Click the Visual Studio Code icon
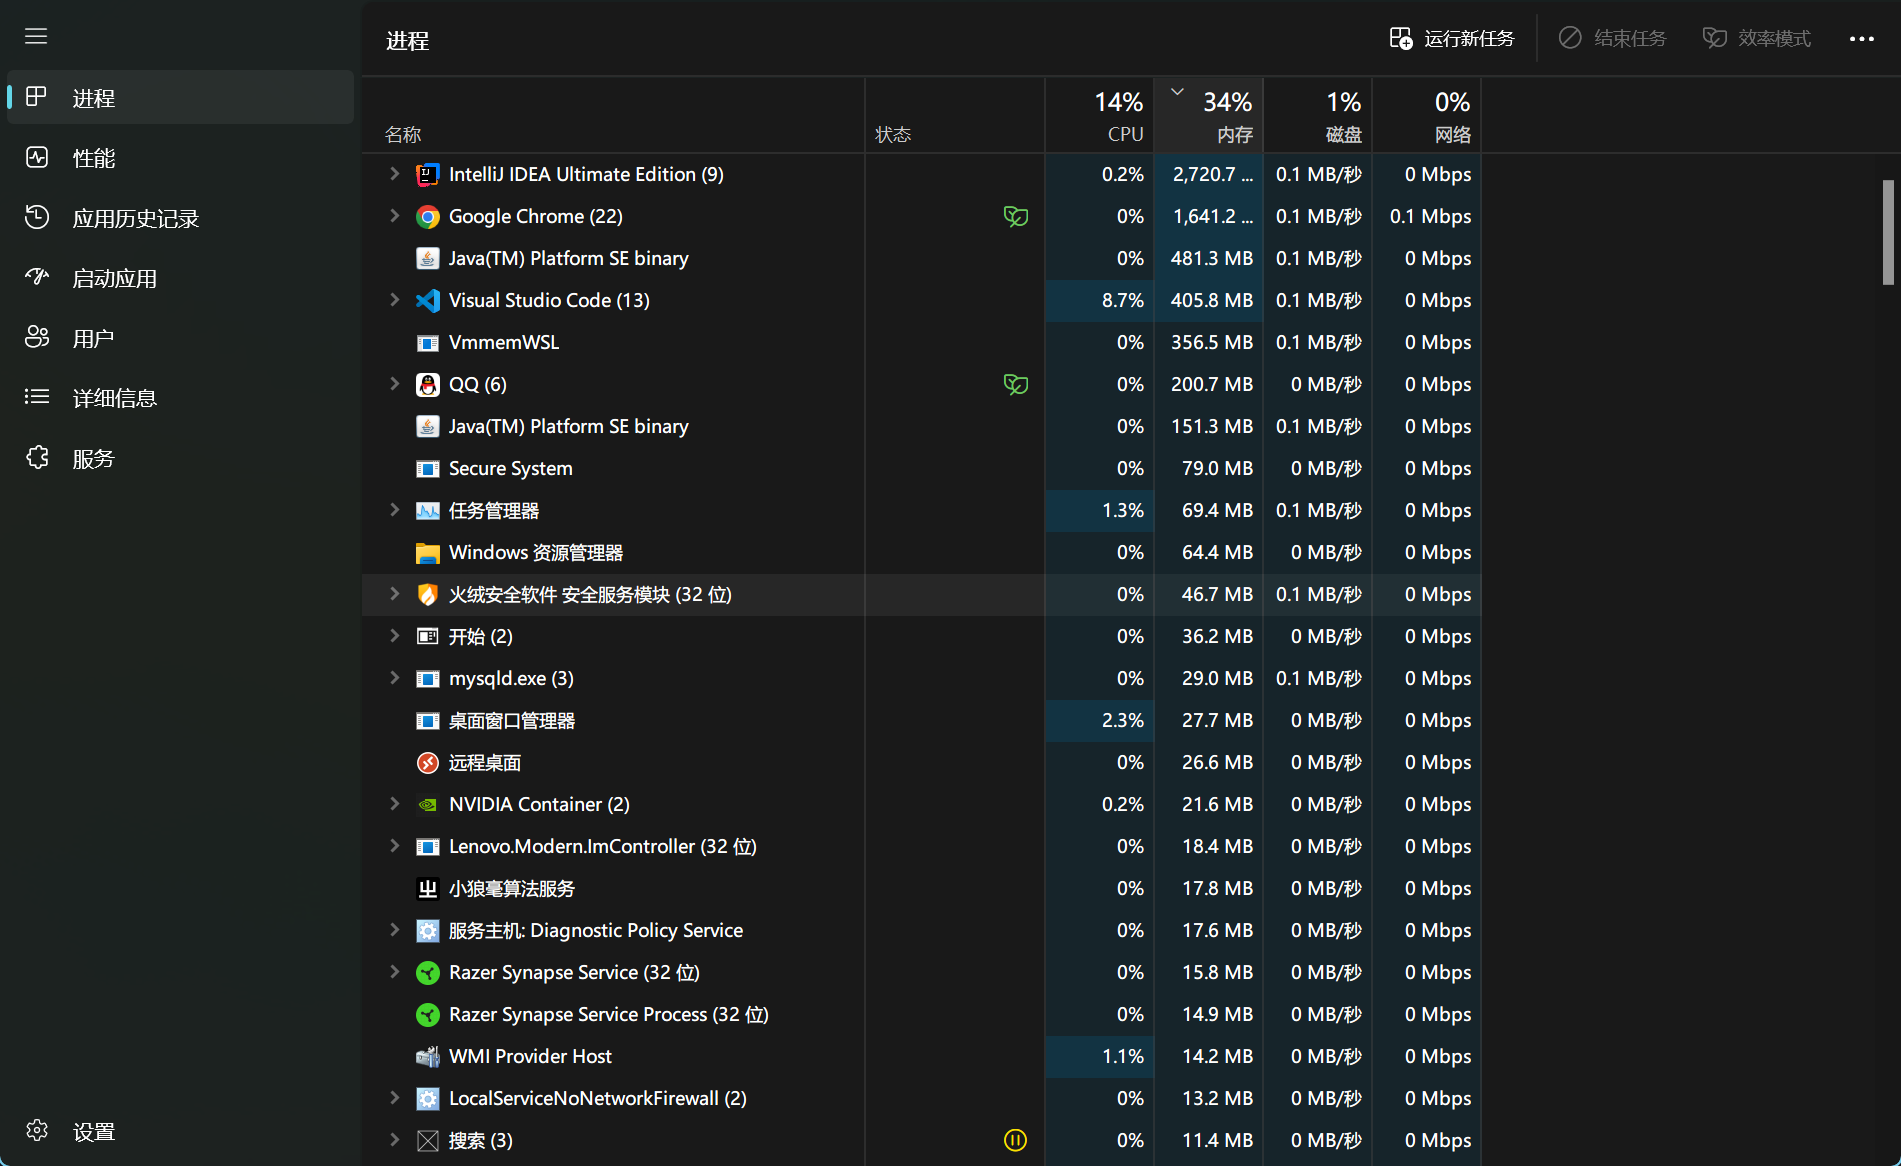Viewport: 1901px width, 1166px height. point(427,301)
